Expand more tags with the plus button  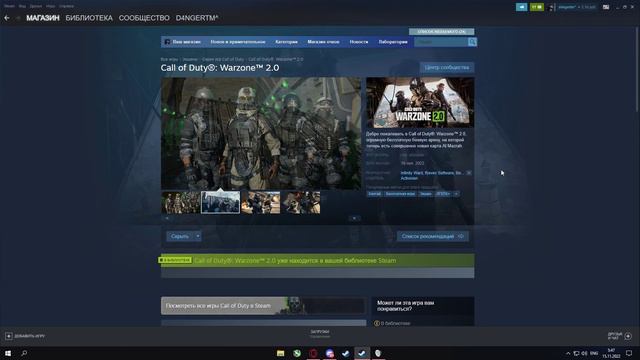pos(456,194)
